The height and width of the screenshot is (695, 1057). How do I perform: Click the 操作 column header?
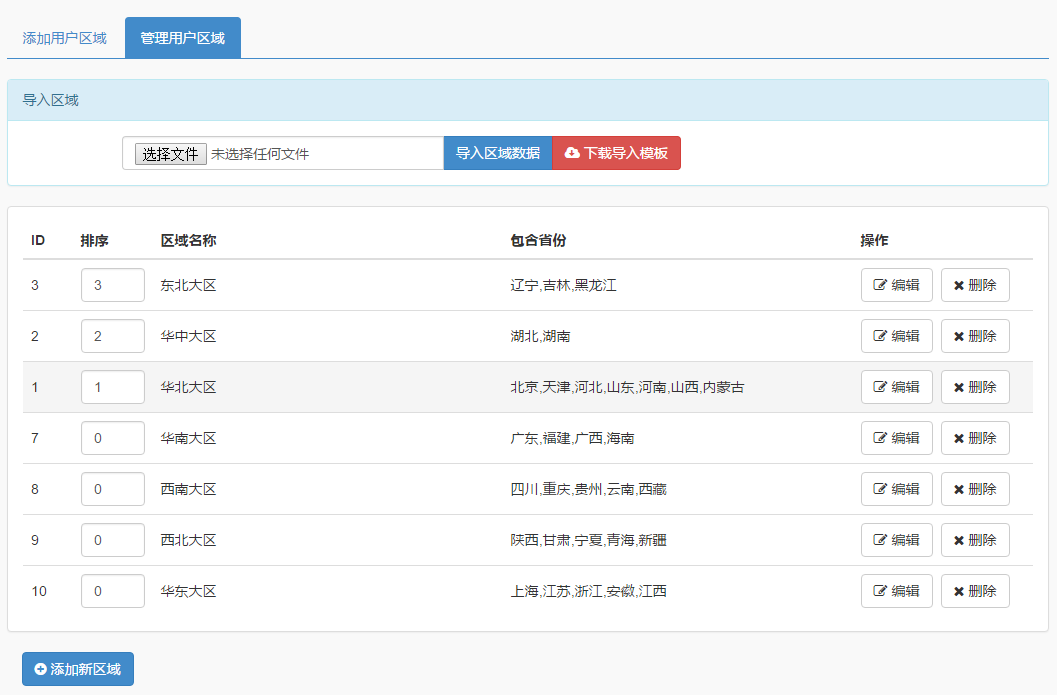(x=874, y=240)
